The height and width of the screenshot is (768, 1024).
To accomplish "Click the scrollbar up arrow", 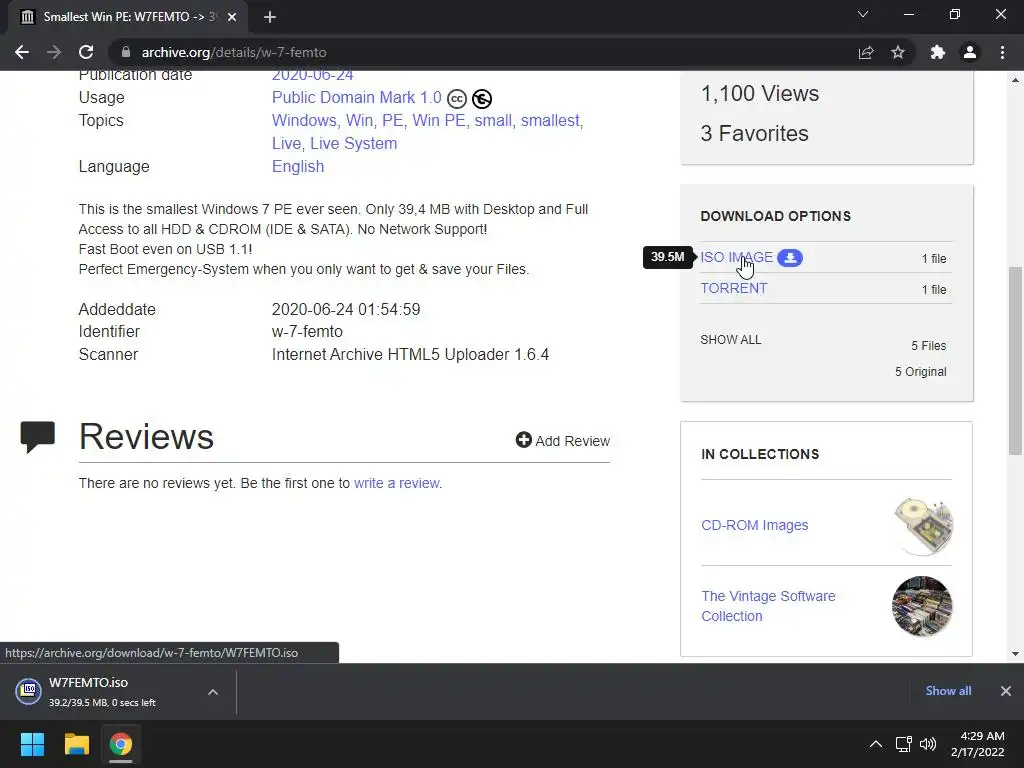I will coord(1015,80).
